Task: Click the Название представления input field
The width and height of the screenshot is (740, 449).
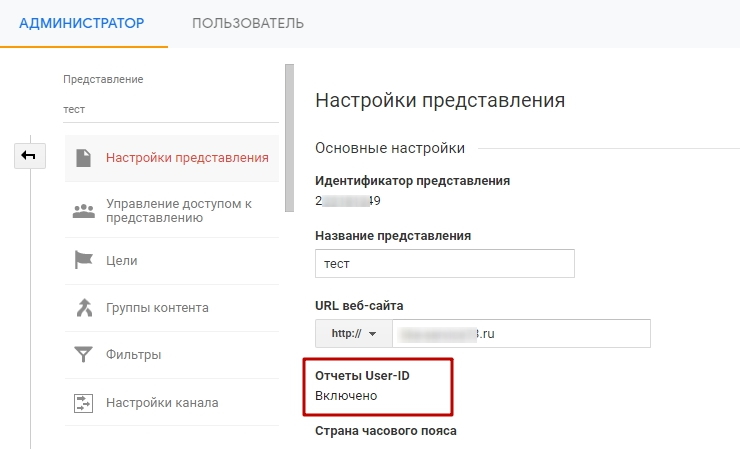Action: pyautogui.click(x=445, y=263)
